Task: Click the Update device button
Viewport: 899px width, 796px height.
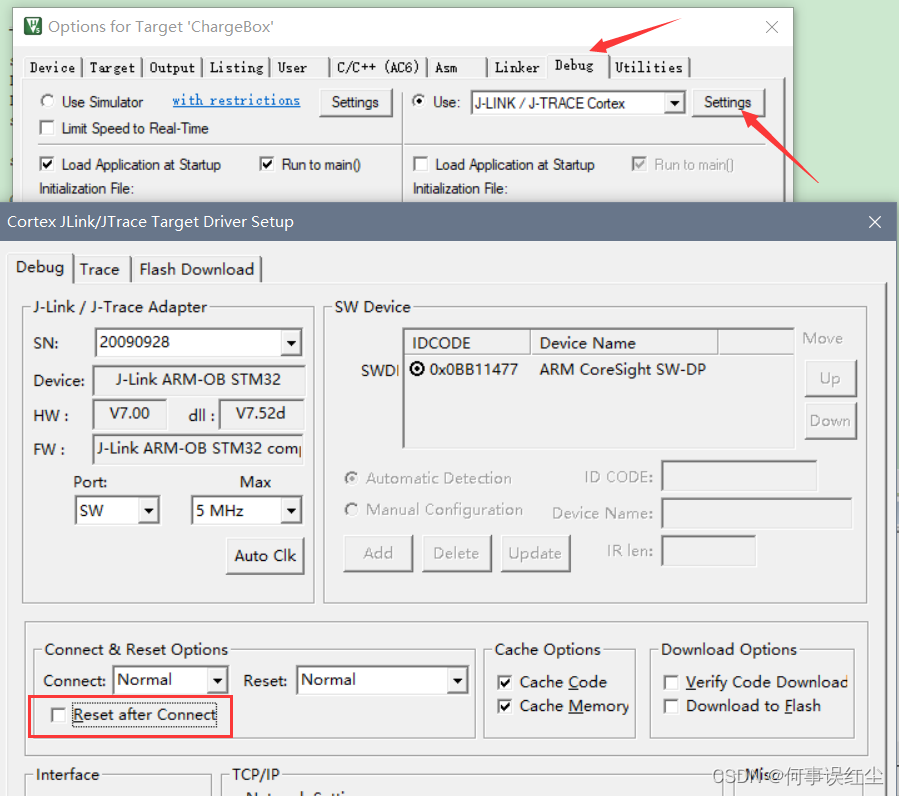Action: click(535, 553)
